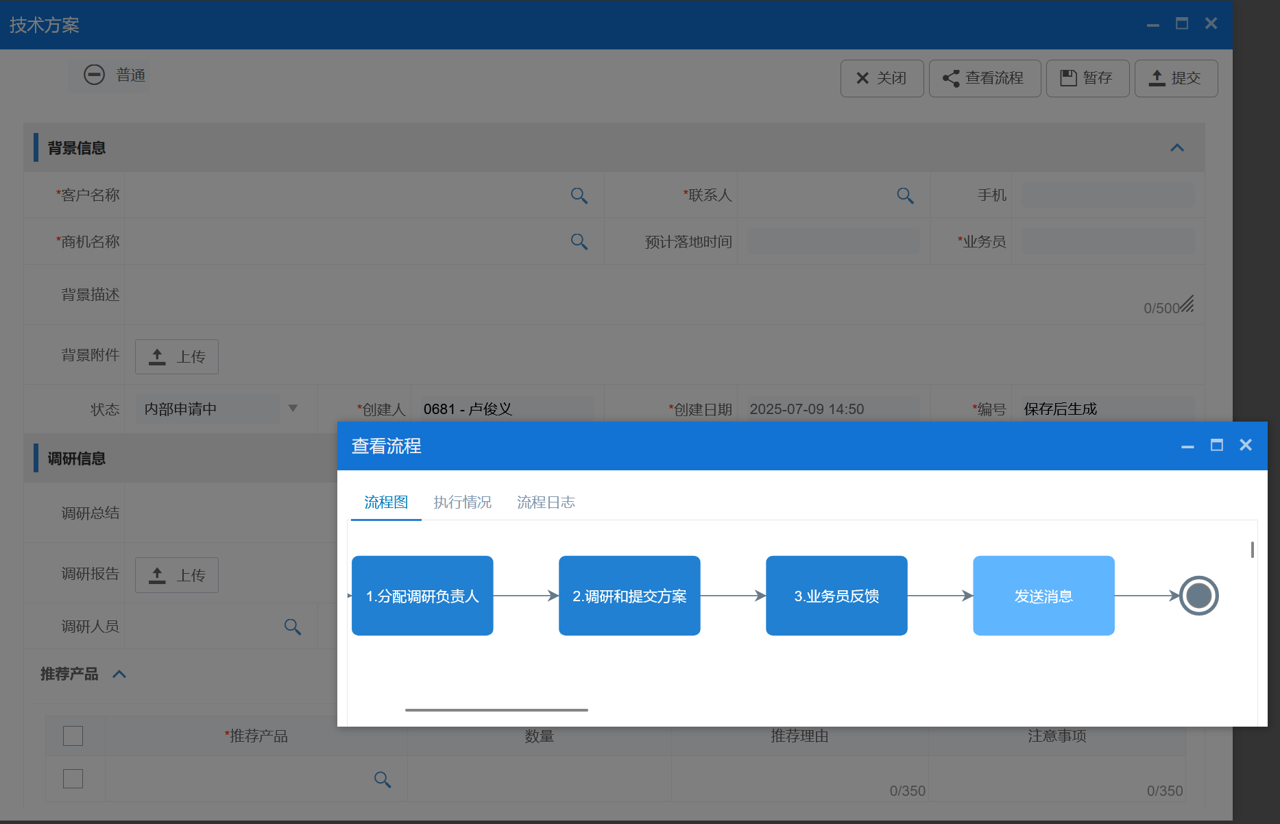Toggle the 普通 priority indicator
Image resolution: width=1280 pixels, height=824 pixels.
131,73
